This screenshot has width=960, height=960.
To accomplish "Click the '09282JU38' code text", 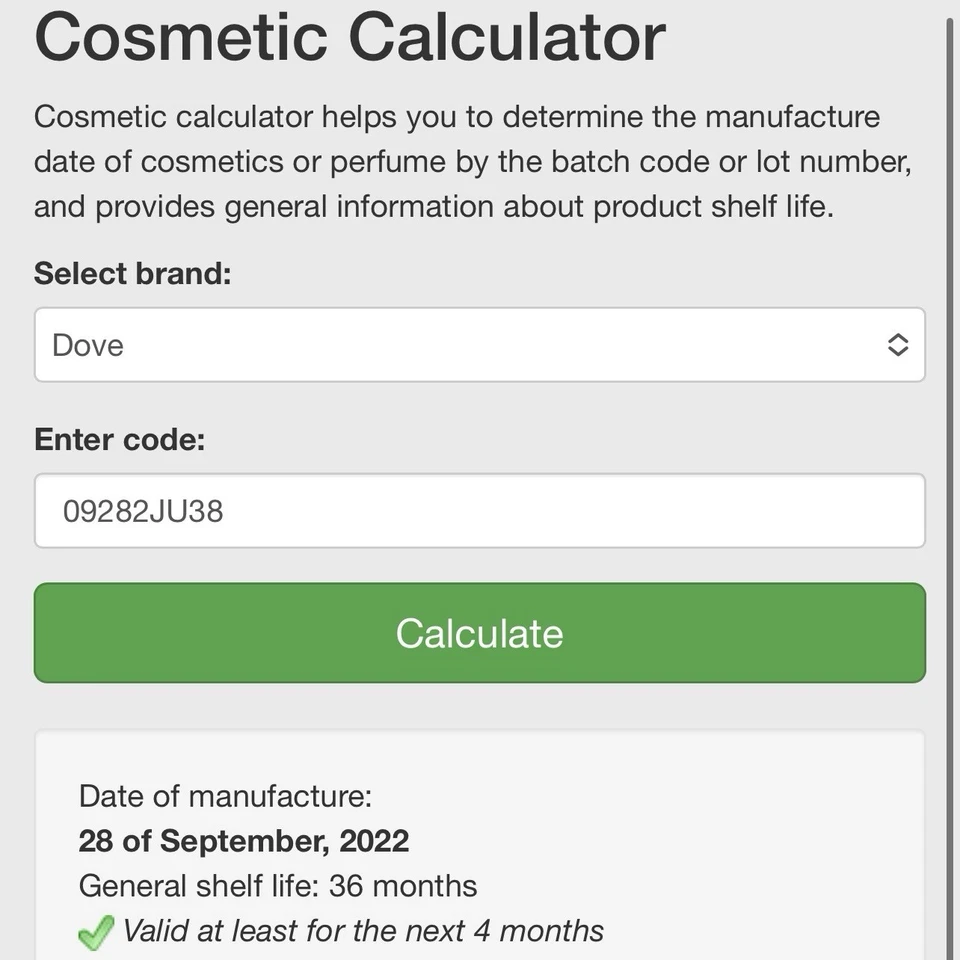I will click(x=143, y=512).
